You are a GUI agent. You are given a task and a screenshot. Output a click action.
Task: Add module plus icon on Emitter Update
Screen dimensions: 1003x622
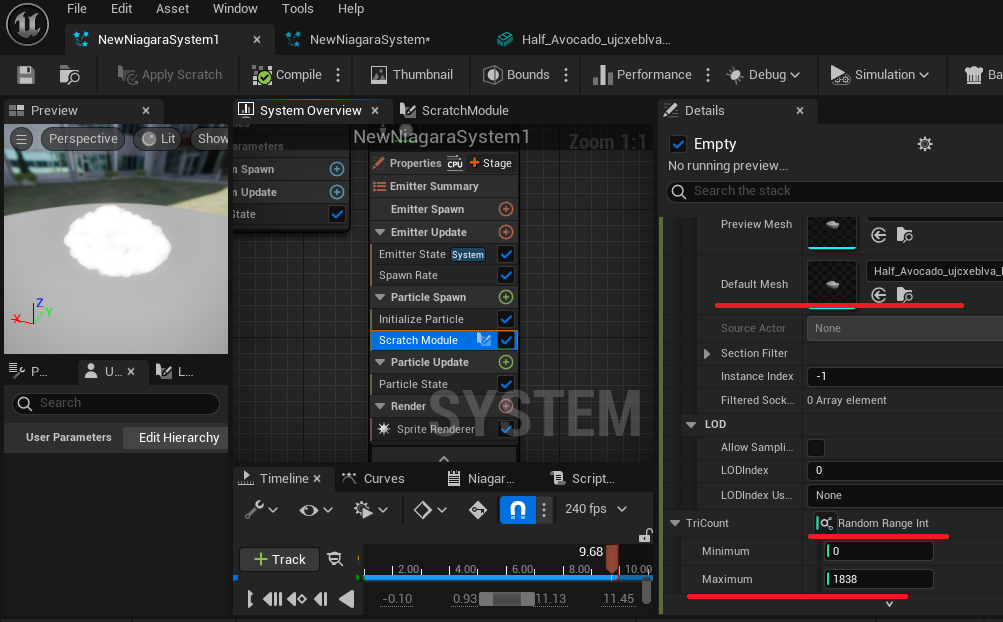click(506, 232)
